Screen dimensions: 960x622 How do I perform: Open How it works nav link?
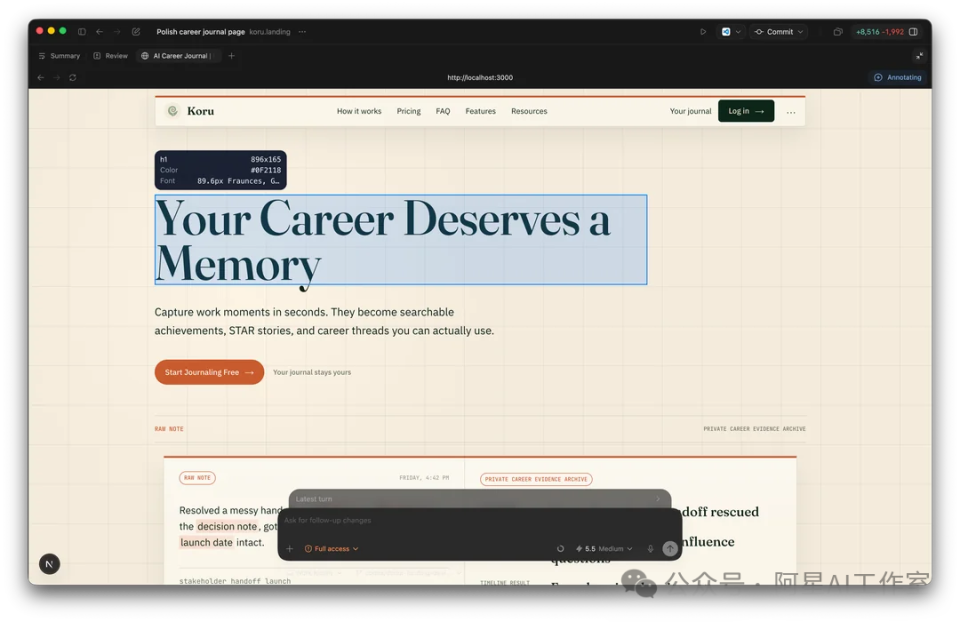pos(359,111)
